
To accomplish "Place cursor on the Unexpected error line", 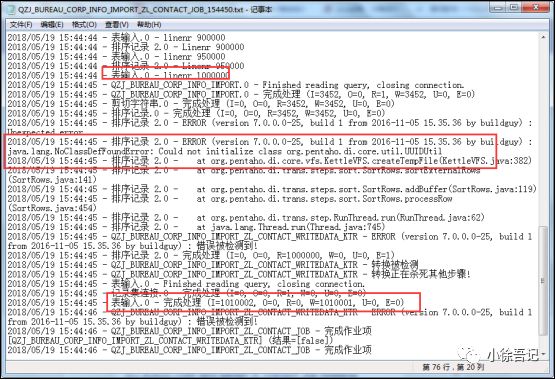I will pos(45,132).
